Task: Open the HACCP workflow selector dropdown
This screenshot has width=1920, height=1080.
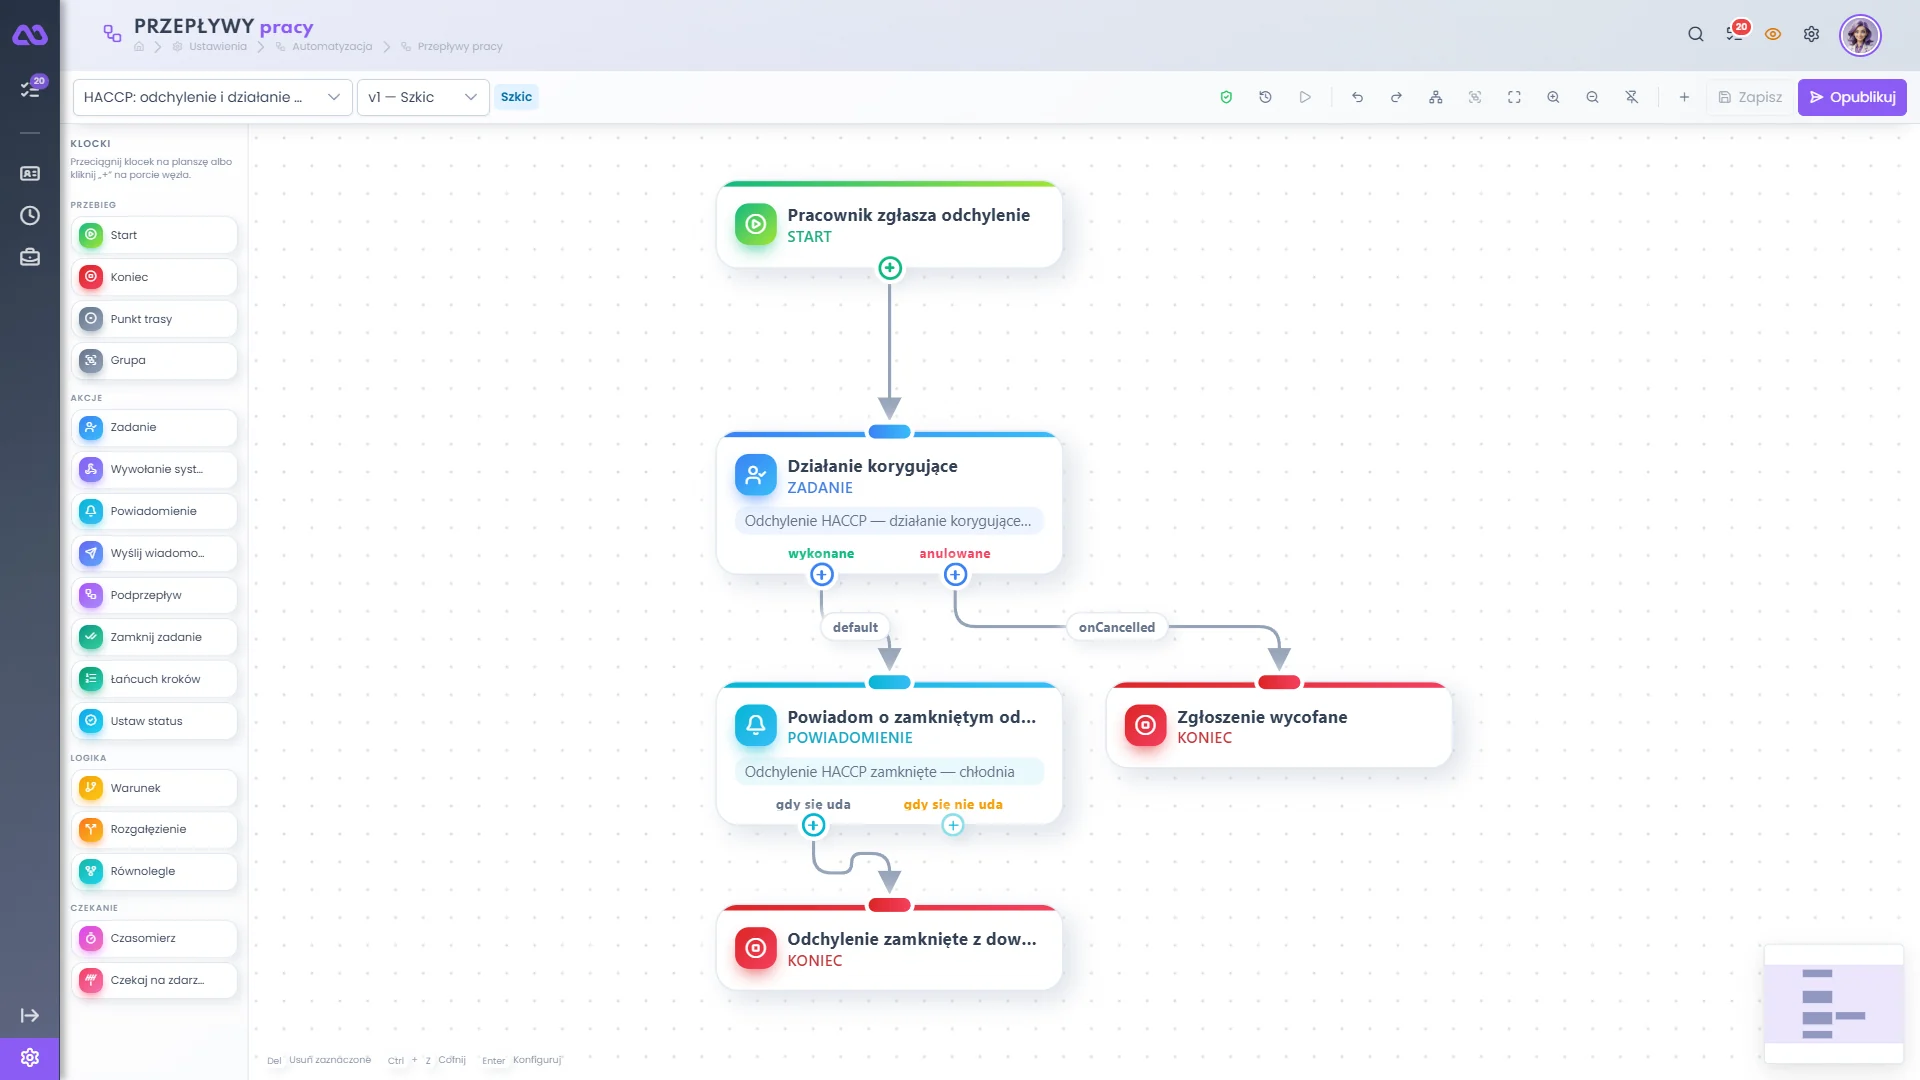Action: [212, 97]
